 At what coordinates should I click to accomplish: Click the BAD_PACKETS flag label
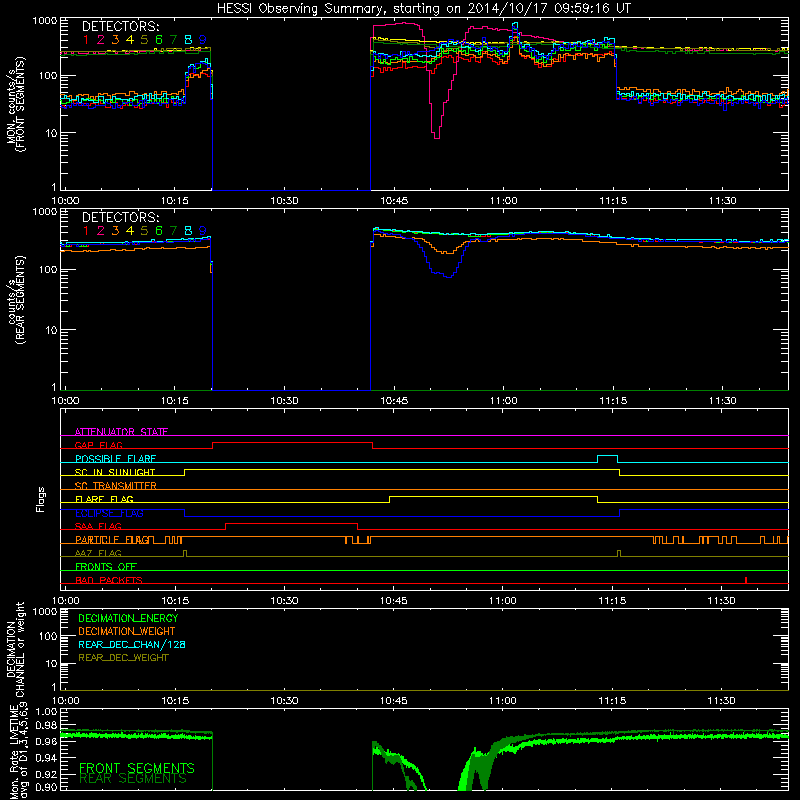[x=109, y=580]
